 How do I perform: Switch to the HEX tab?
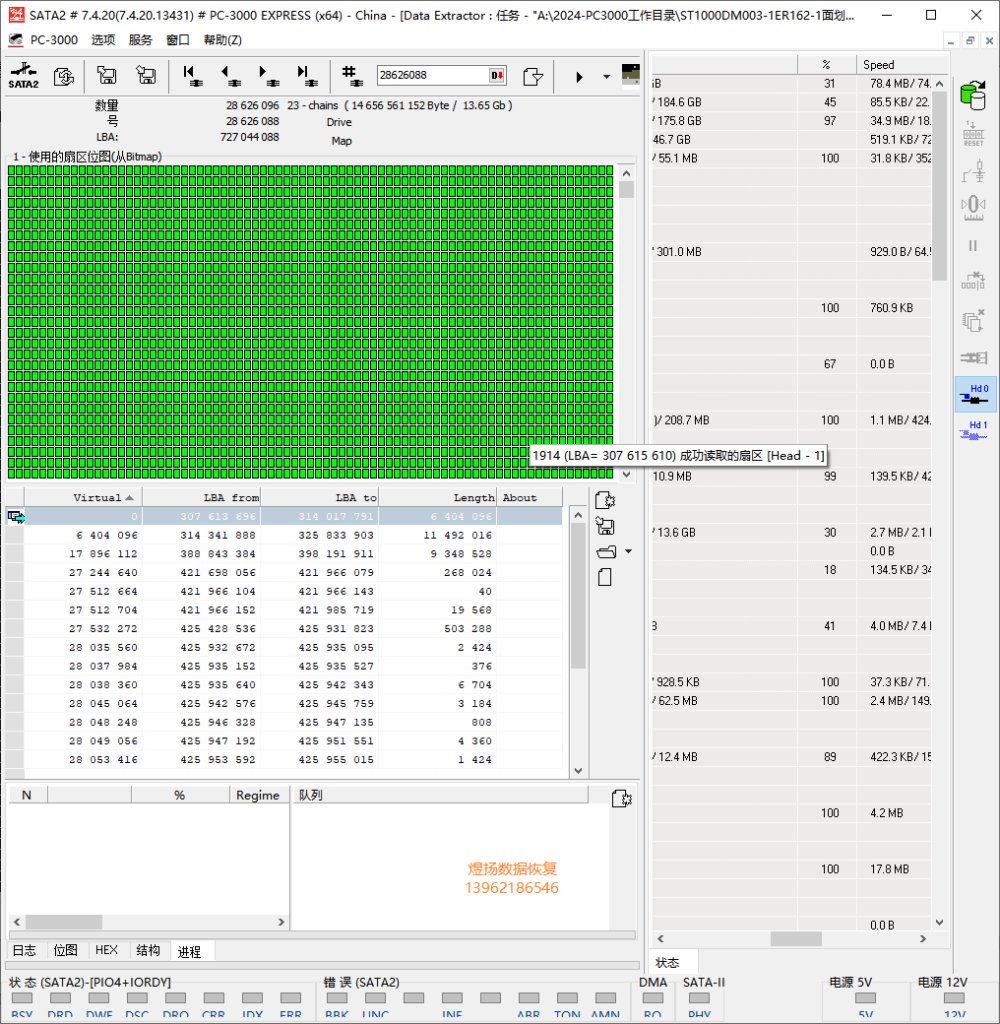[x=106, y=950]
